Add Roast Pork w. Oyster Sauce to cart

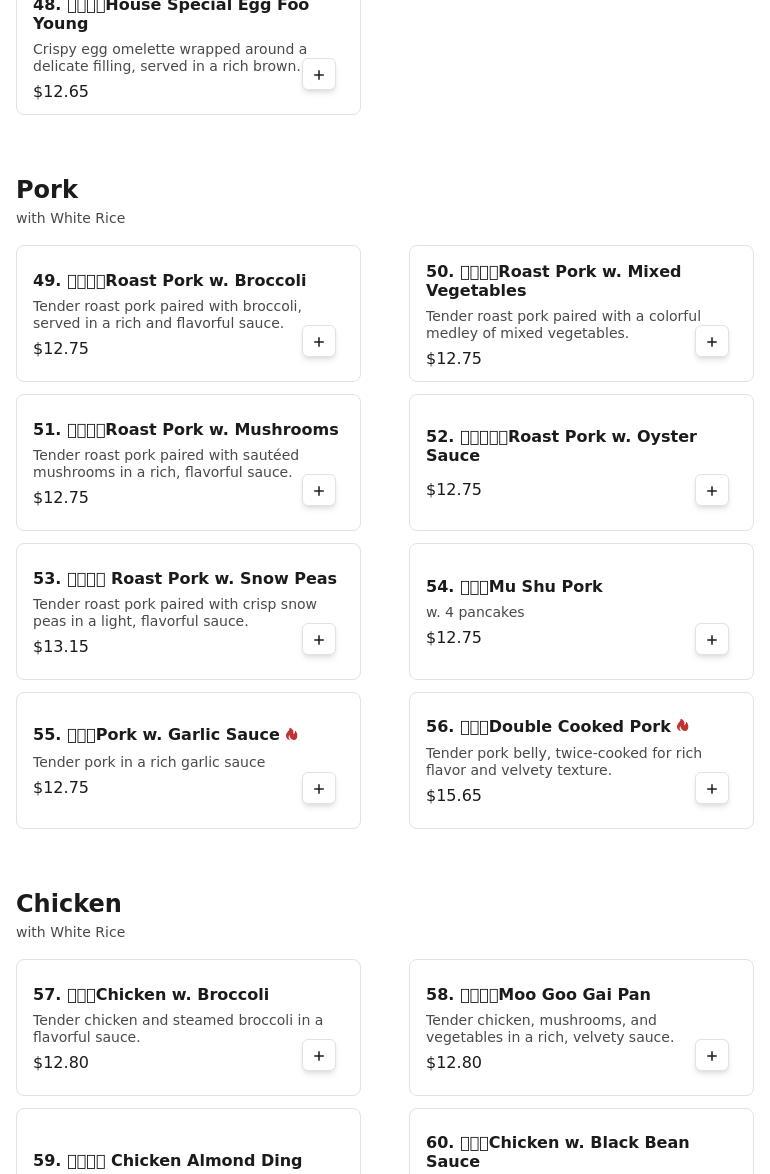point(712,490)
